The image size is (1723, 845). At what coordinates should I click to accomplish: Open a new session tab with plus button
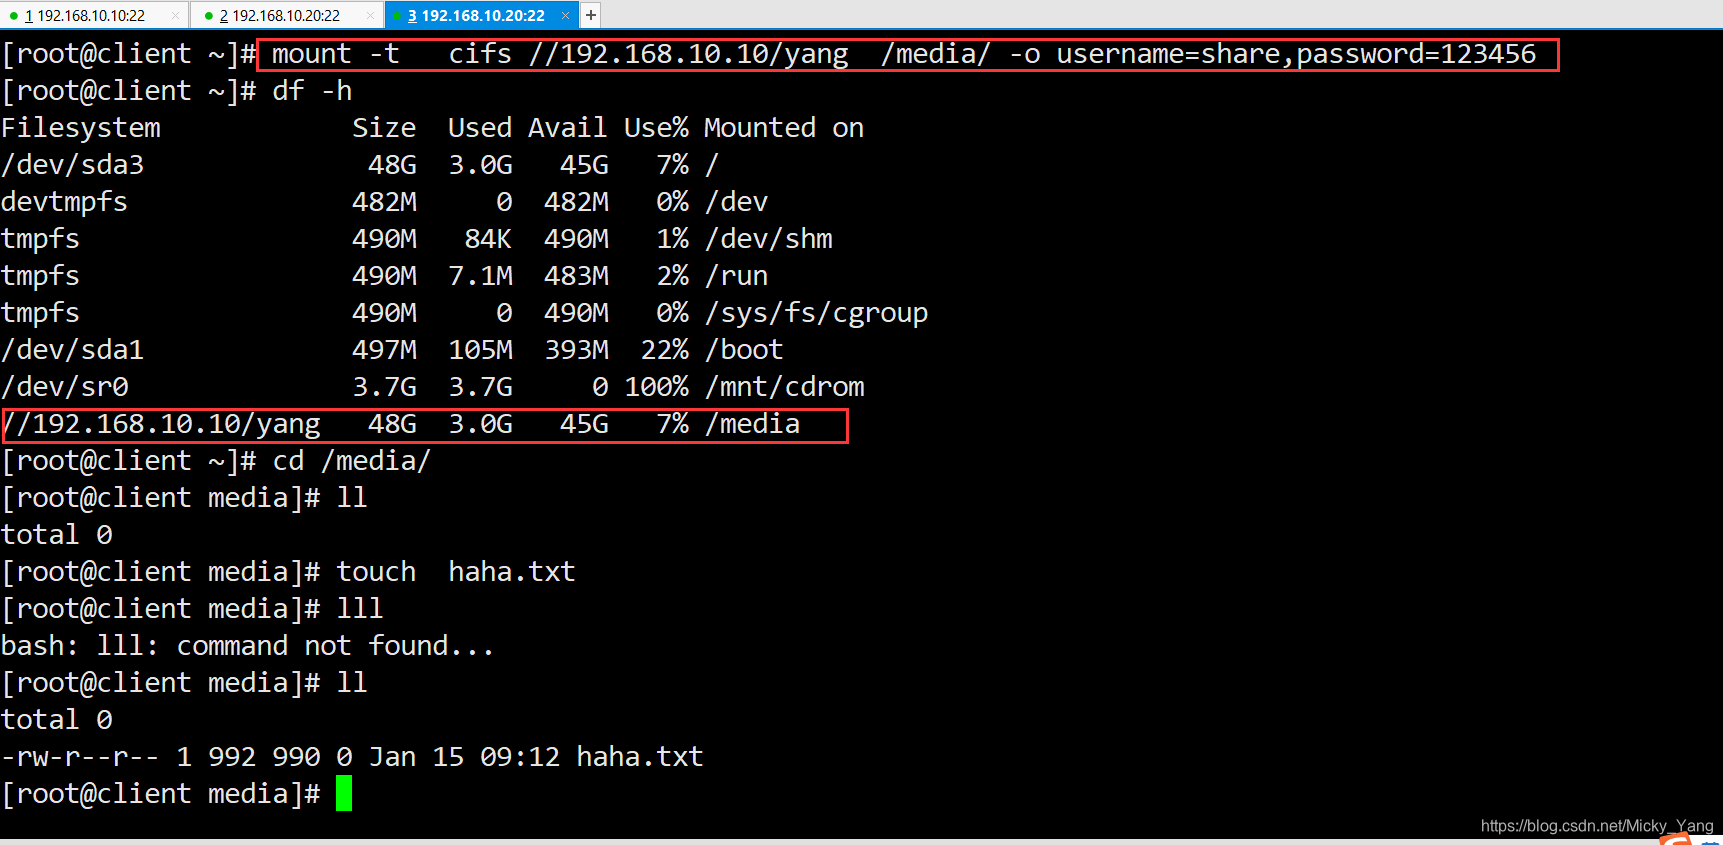(x=591, y=15)
